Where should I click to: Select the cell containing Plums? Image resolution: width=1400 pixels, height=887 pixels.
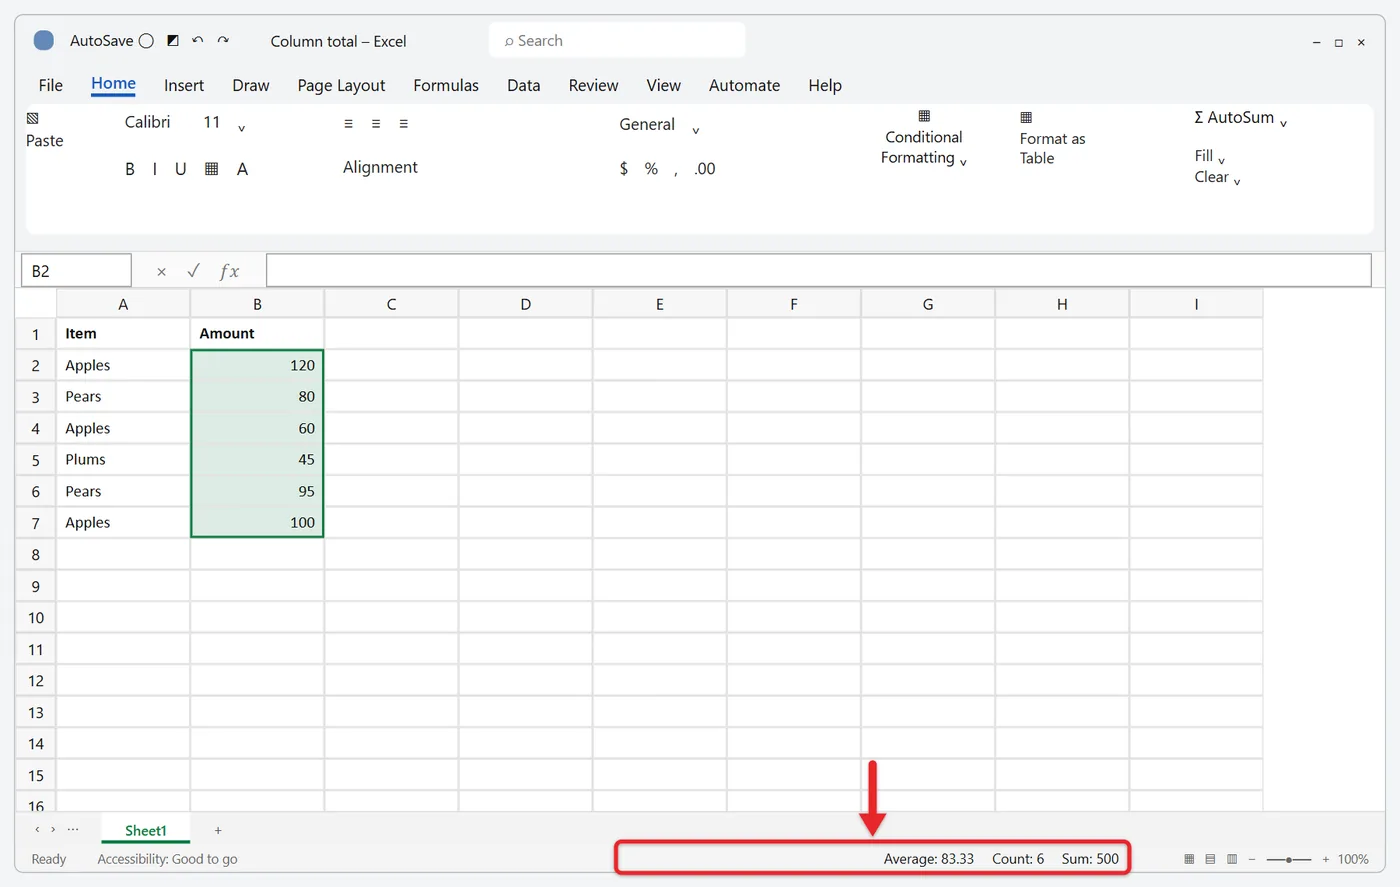(x=123, y=460)
